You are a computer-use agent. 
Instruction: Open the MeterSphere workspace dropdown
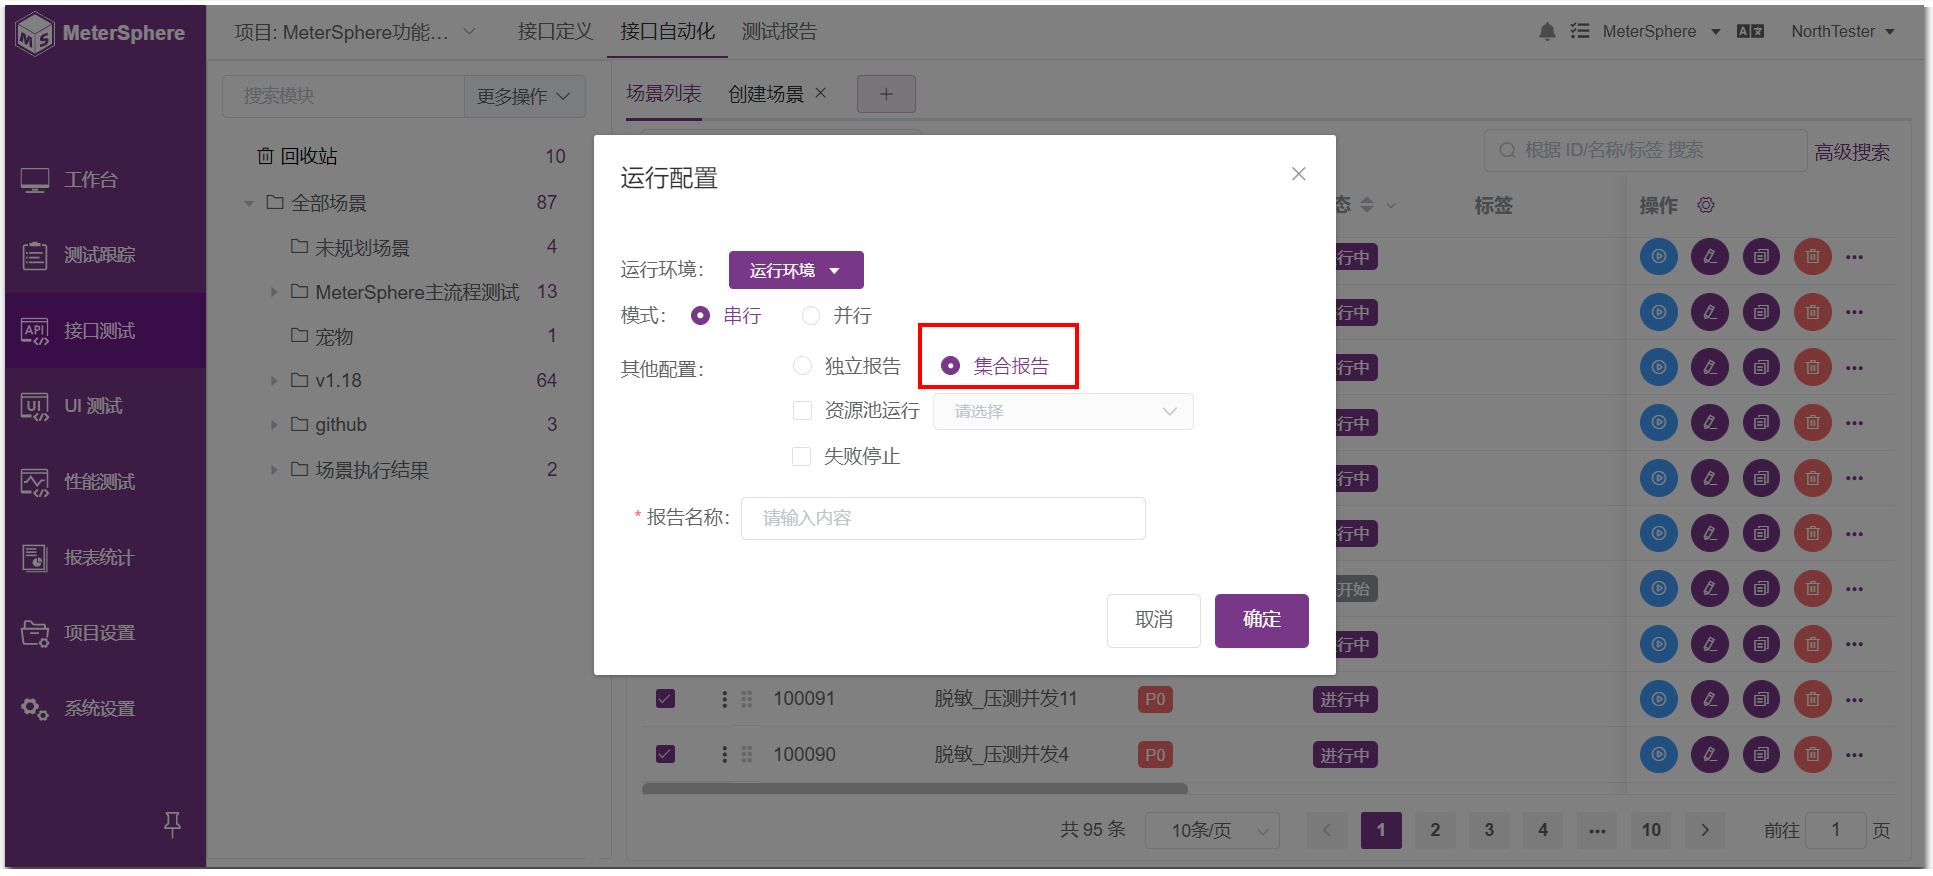[x=1661, y=31]
